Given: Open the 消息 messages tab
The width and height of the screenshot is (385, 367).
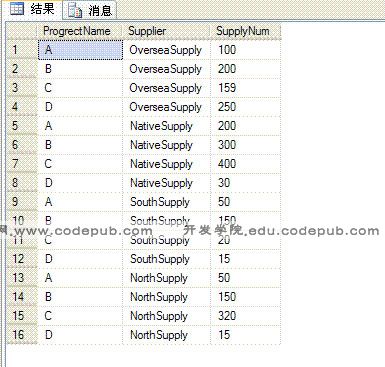Looking at the screenshot, I should [89, 10].
